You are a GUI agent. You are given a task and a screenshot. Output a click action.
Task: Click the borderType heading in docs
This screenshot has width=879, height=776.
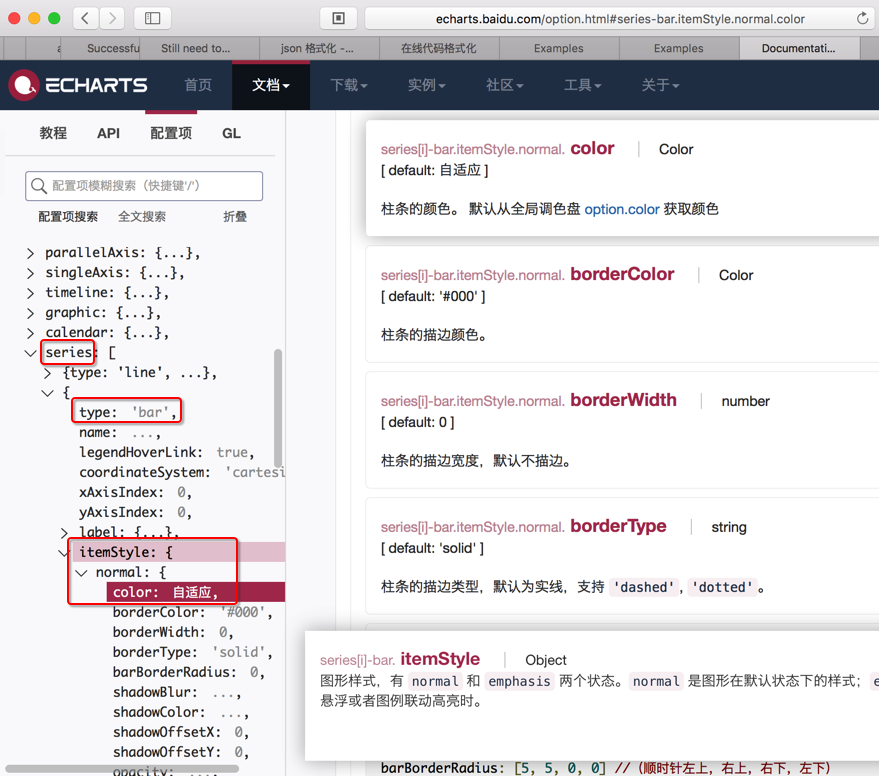click(x=618, y=526)
